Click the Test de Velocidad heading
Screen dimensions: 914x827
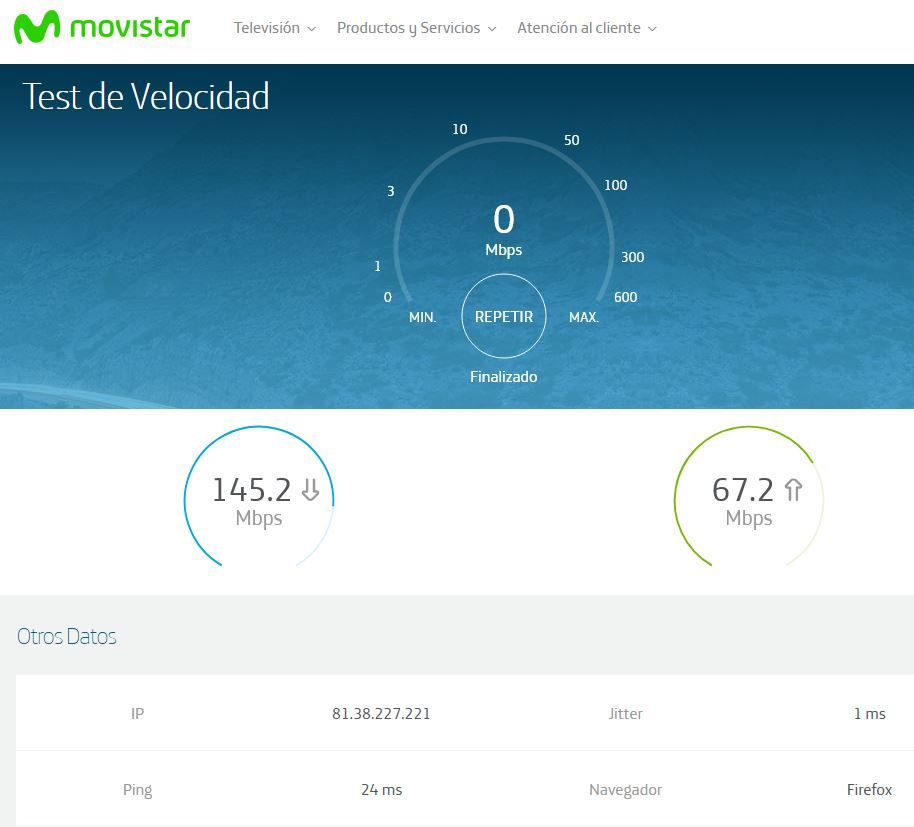coord(146,97)
